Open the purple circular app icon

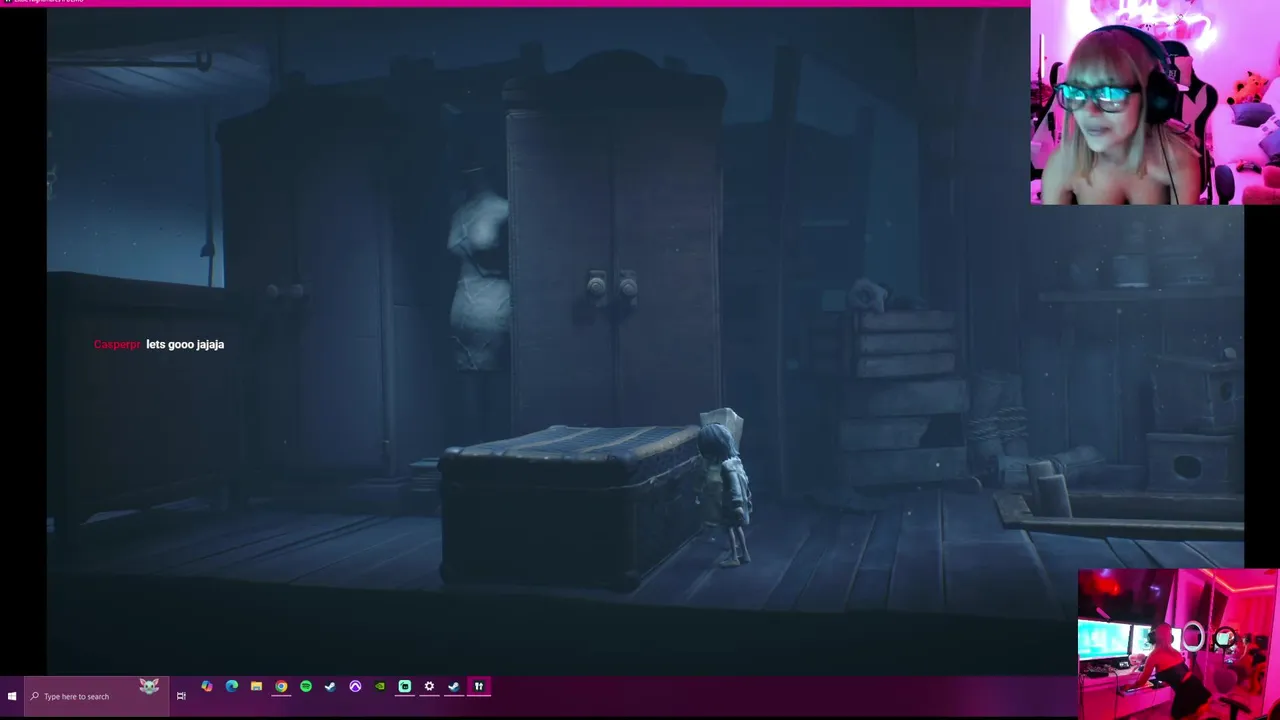355,686
